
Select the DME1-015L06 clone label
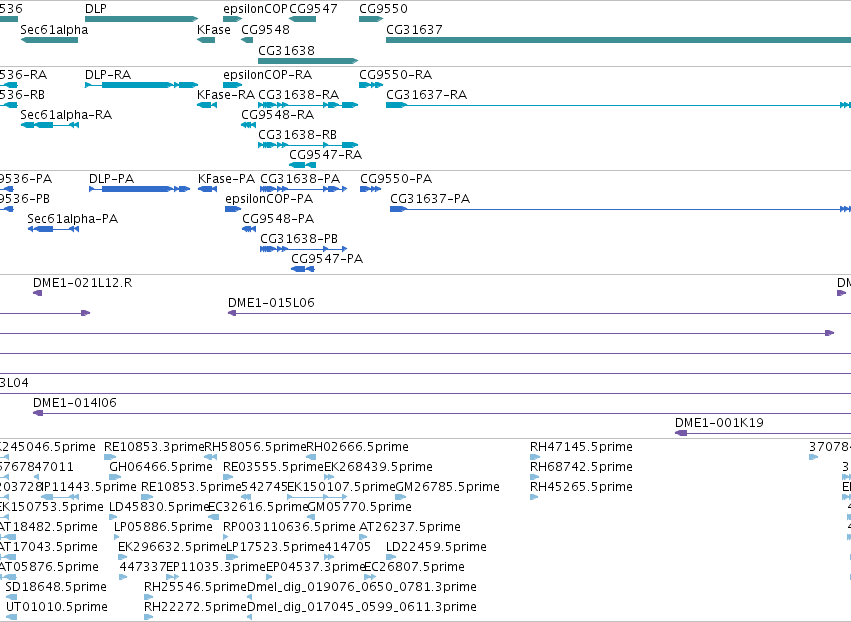[271, 303]
